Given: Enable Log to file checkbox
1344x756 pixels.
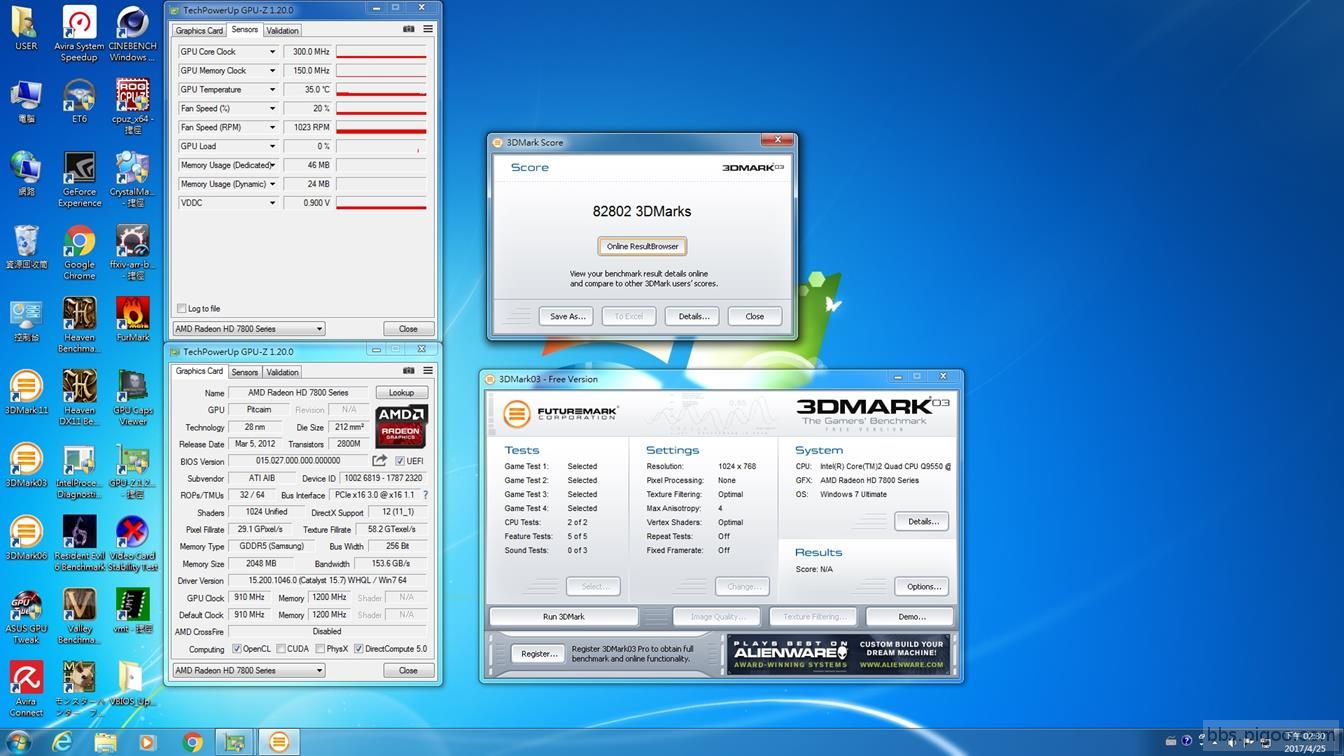Looking at the screenshot, I should tap(181, 309).
